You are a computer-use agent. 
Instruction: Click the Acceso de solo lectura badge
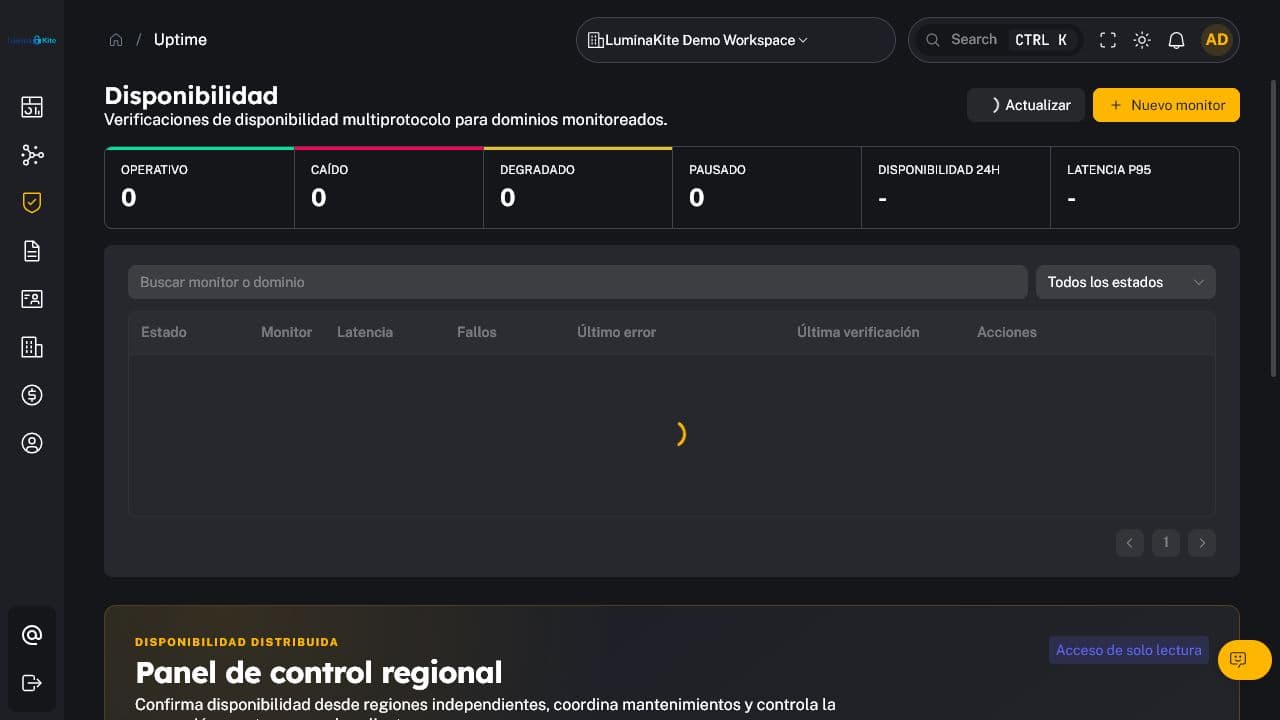click(x=1129, y=650)
